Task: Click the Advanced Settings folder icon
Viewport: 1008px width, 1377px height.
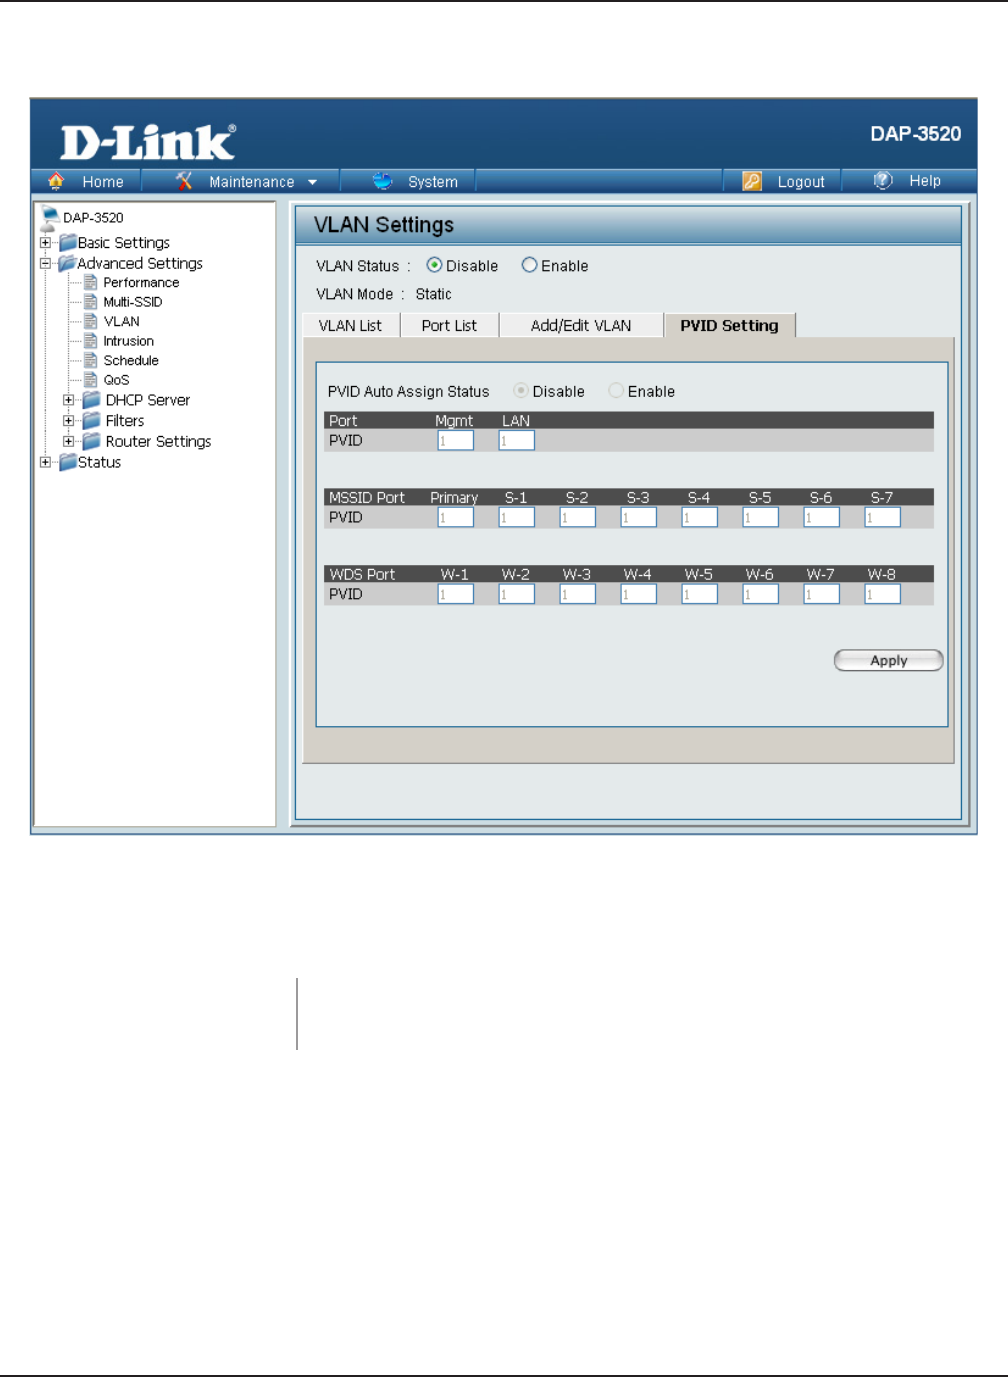Action: (68, 263)
